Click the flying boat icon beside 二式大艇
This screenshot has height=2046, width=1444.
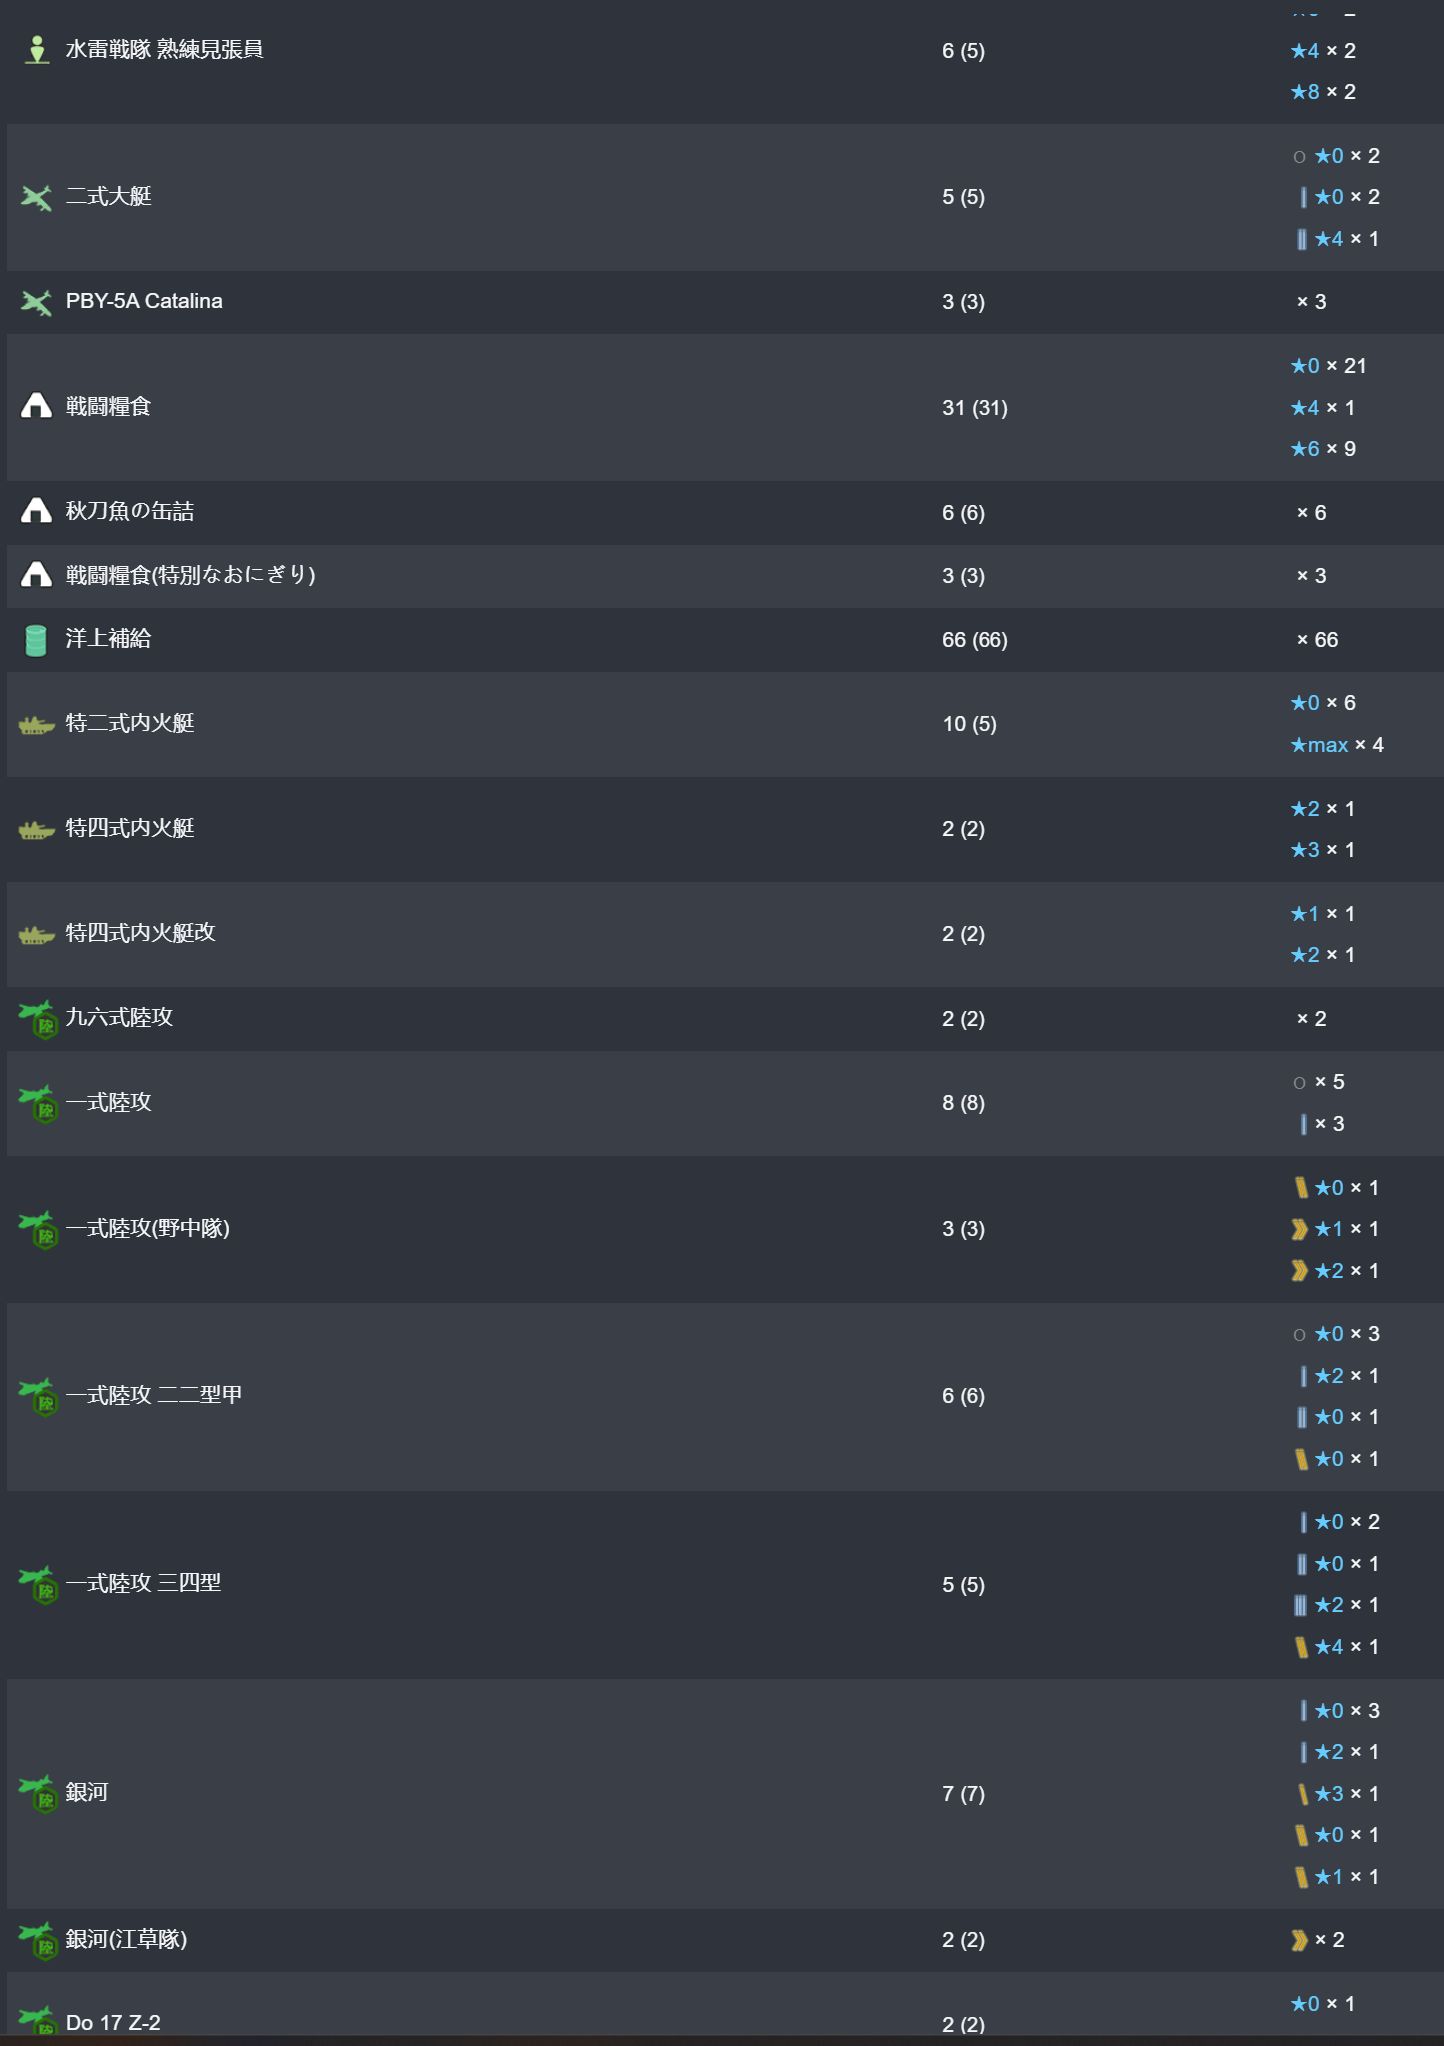coord(36,197)
